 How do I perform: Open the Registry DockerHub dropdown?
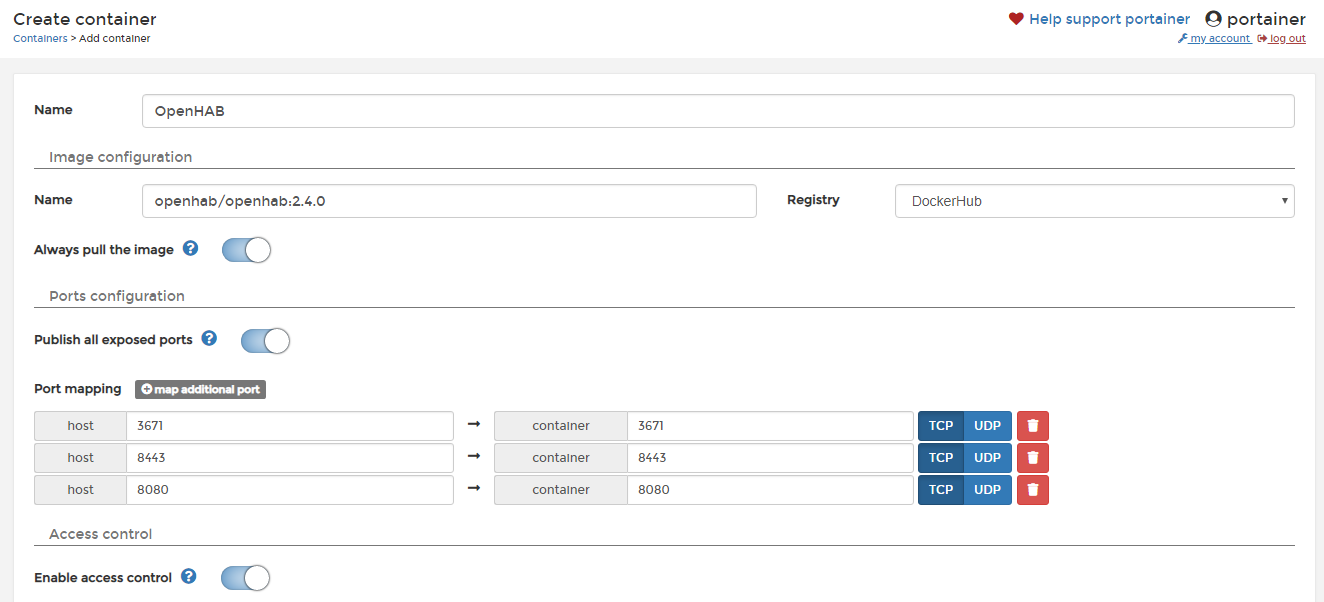pyautogui.click(x=1095, y=201)
